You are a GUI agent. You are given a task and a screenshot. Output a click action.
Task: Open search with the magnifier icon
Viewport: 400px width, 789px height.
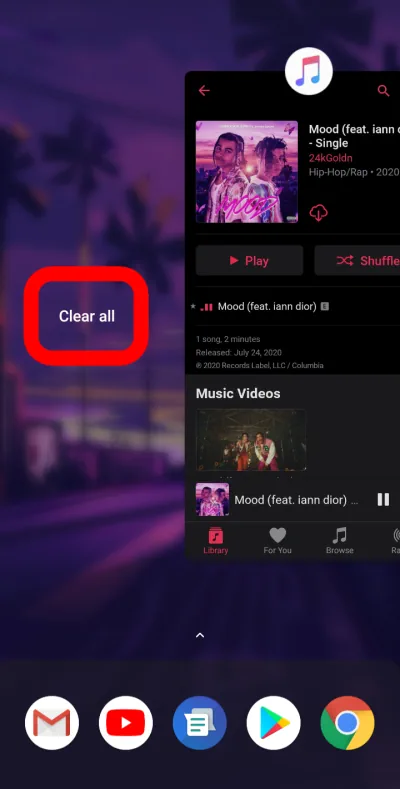(x=383, y=91)
